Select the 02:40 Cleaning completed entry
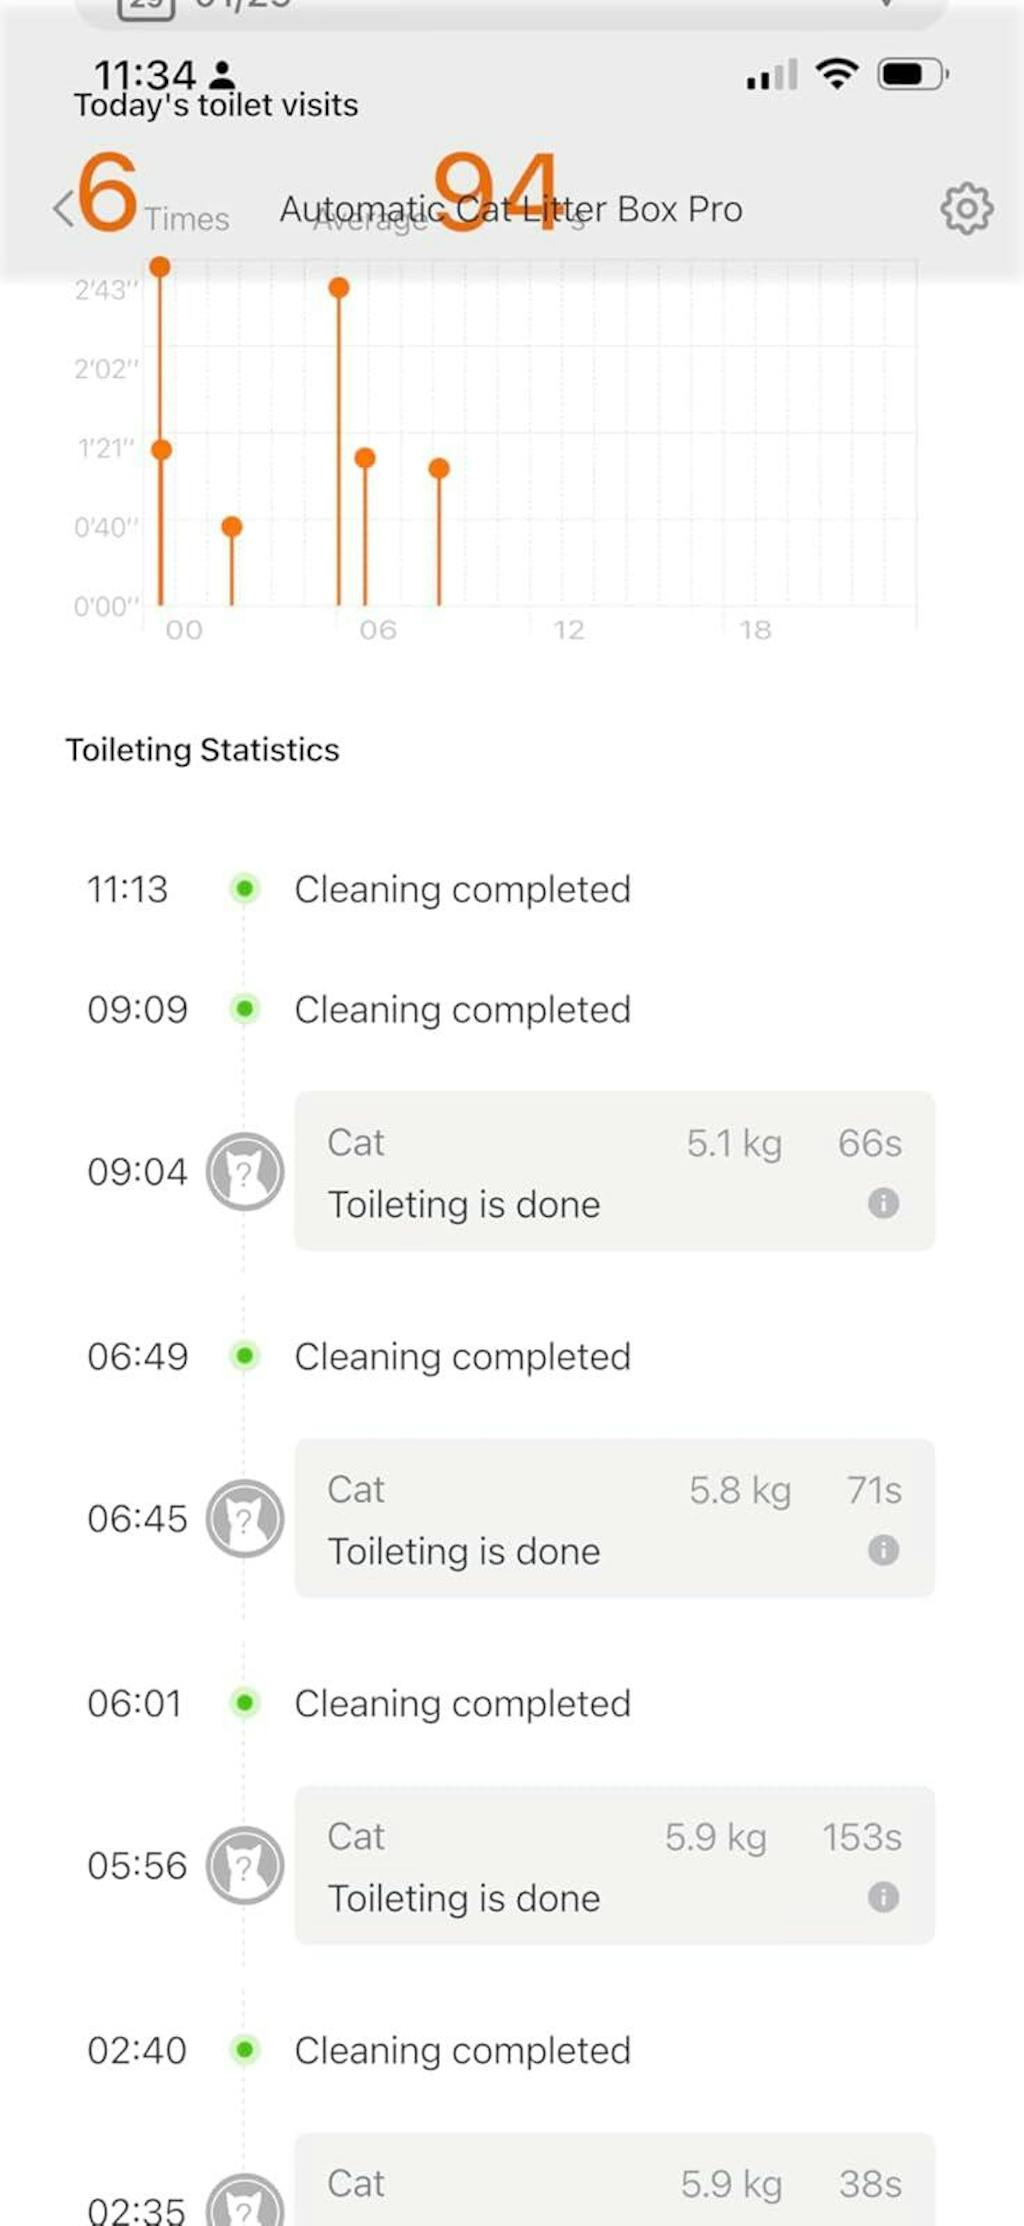 [x=462, y=2050]
